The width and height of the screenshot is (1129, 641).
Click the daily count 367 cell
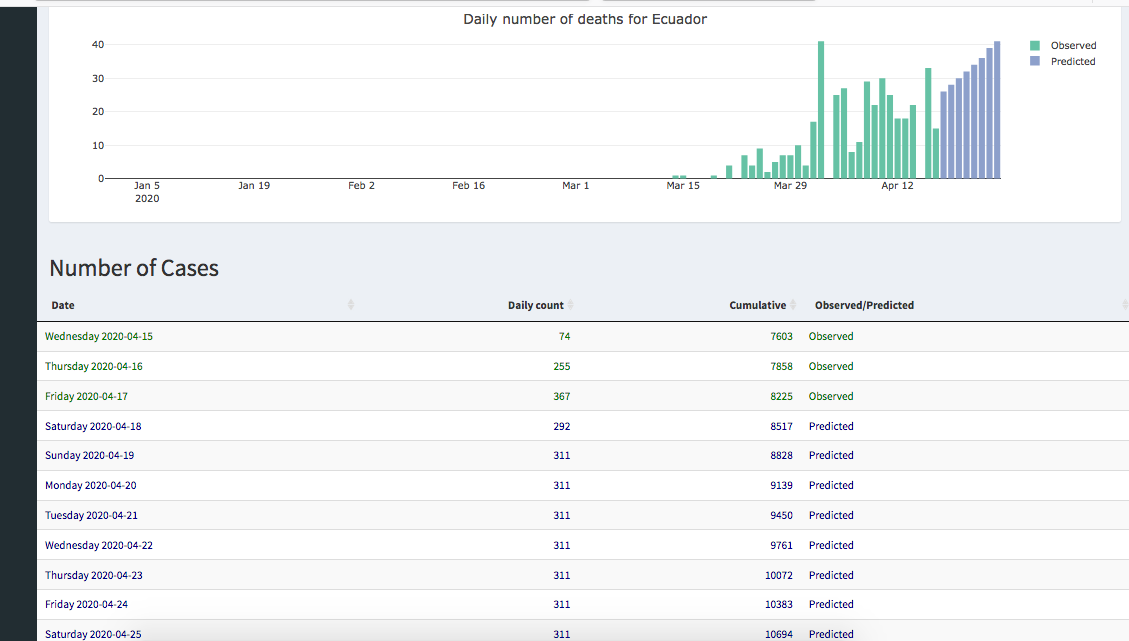pos(561,397)
